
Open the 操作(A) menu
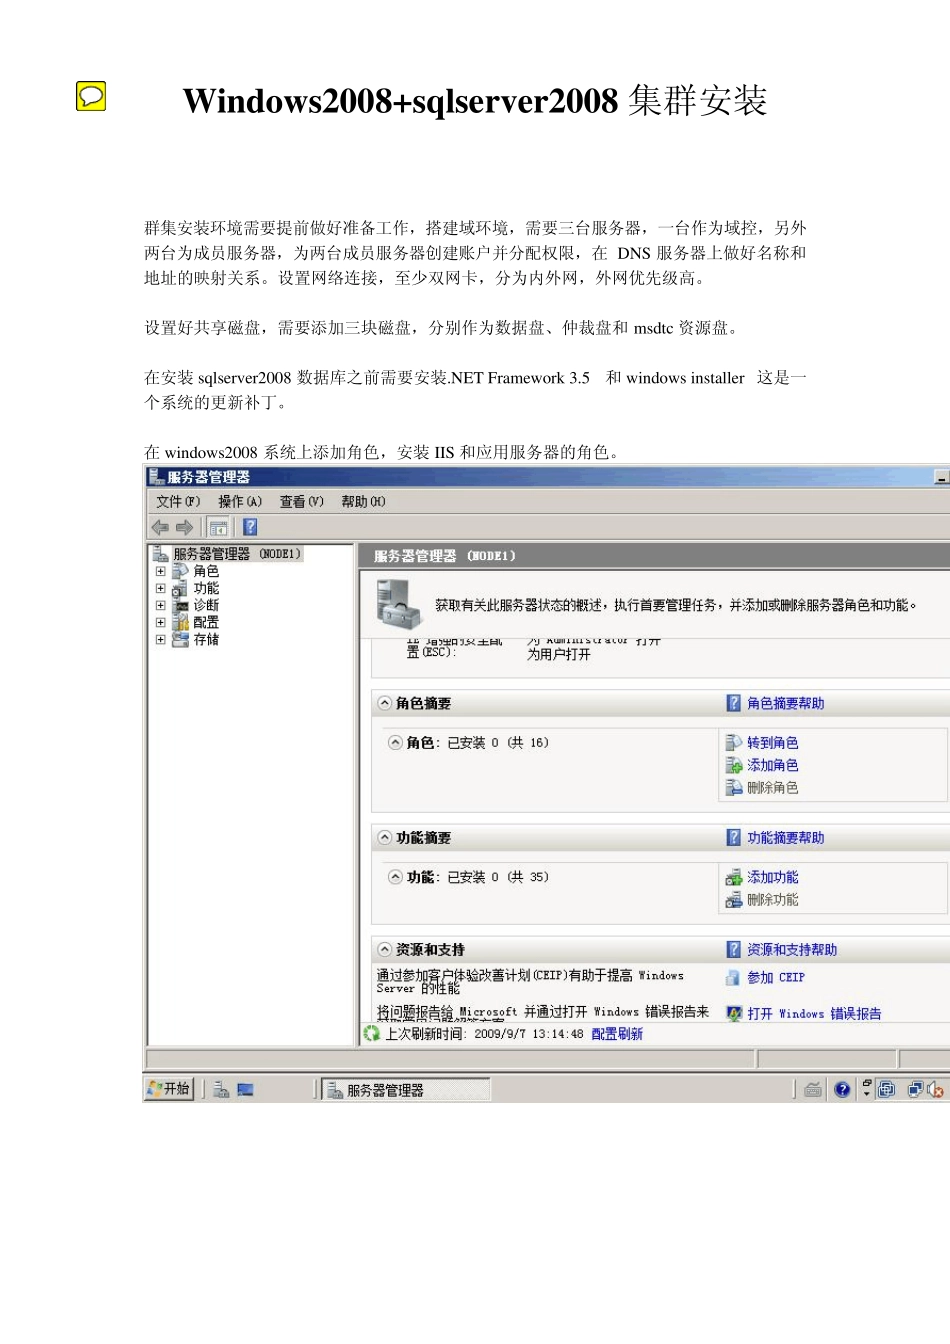pos(240,501)
